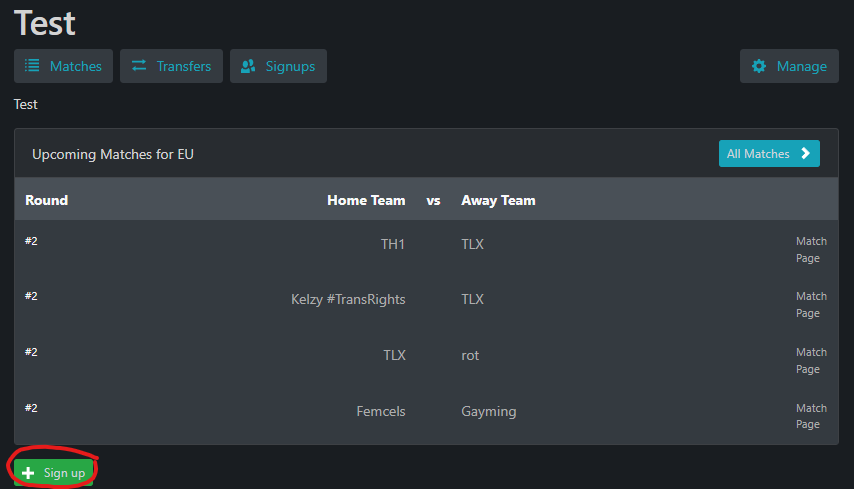Image resolution: width=854 pixels, height=489 pixels.
Task: Click the gear icon on Manage button
Action: (x=759, y=66)
